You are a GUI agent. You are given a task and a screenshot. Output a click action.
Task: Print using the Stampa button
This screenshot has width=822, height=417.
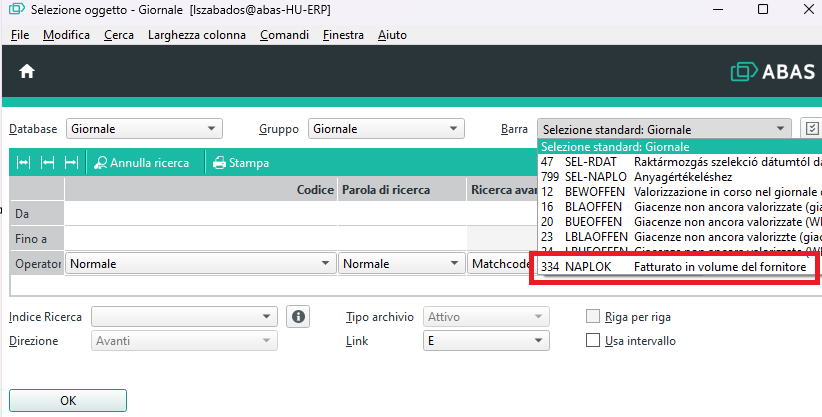[x=241, y=163]
